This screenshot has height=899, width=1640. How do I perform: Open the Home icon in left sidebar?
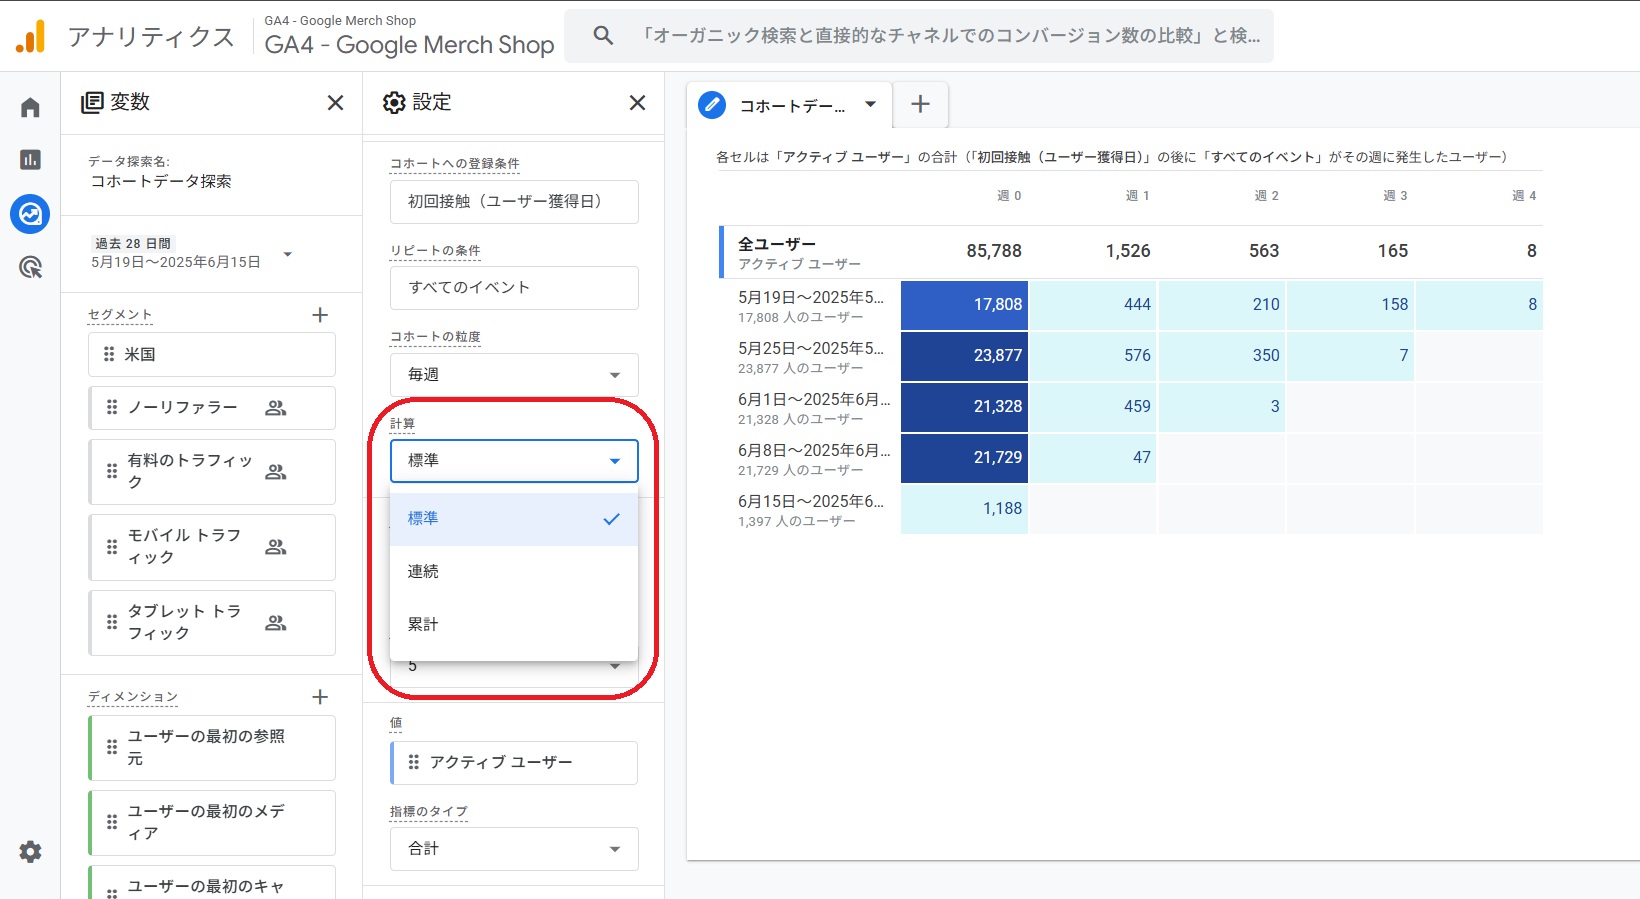[x=30, y=107]
